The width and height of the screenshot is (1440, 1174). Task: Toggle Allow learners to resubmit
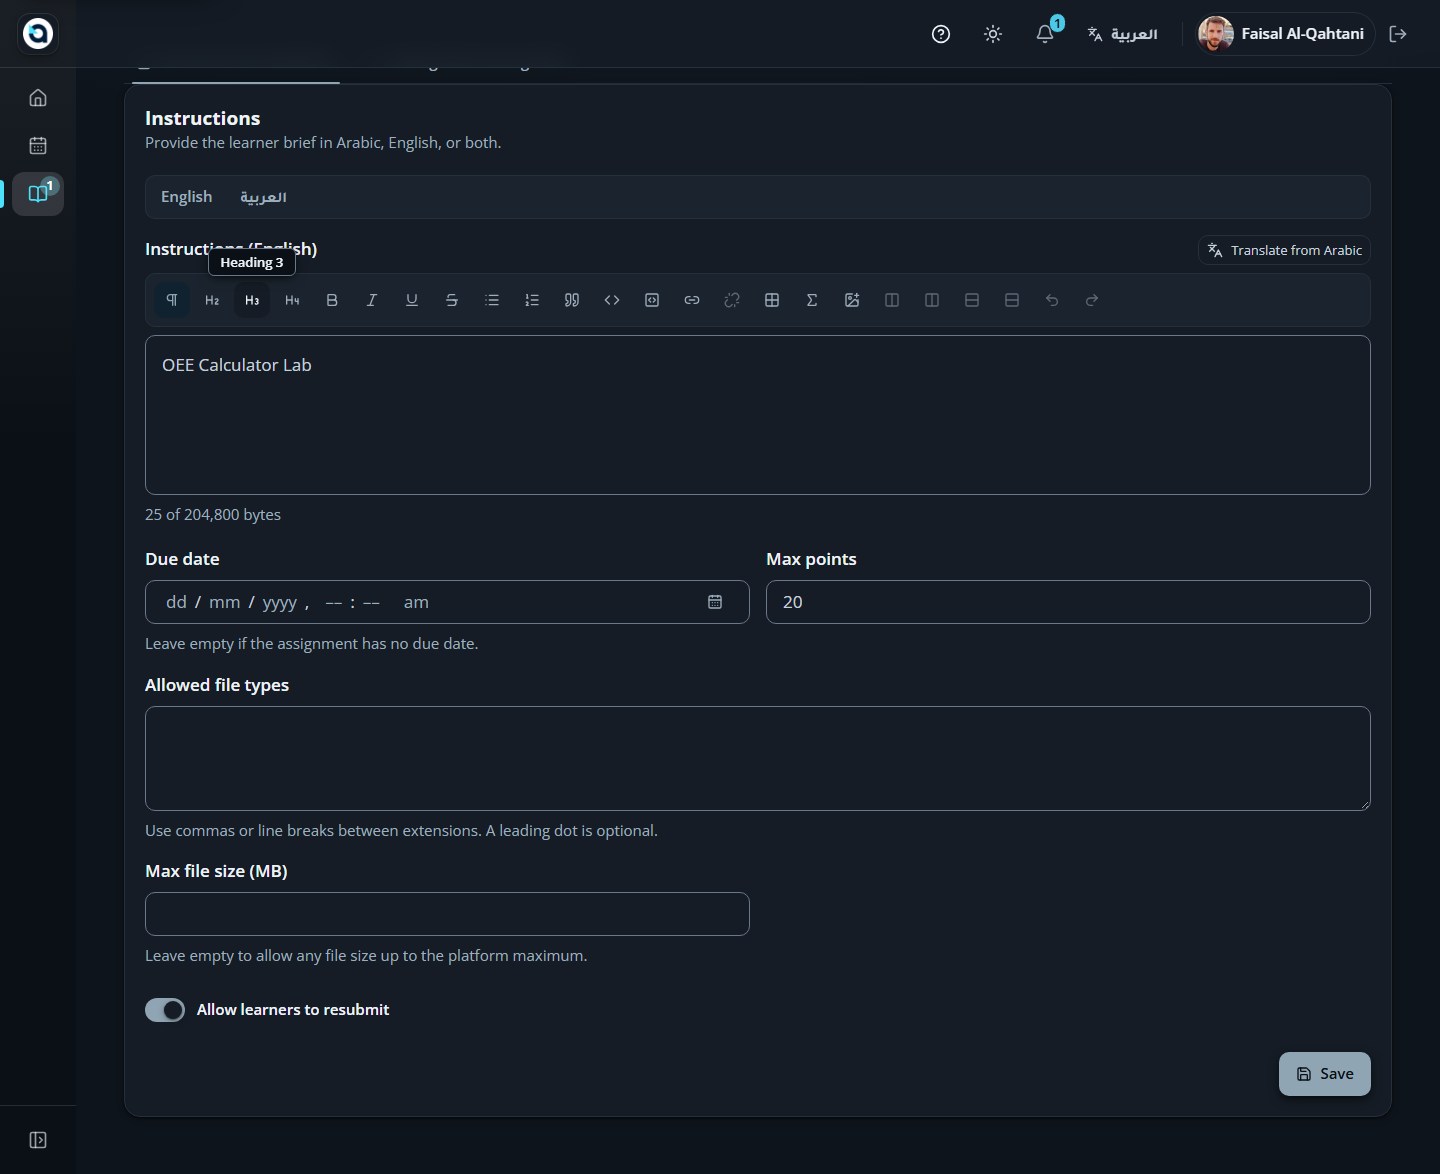tap(165, 1010)
